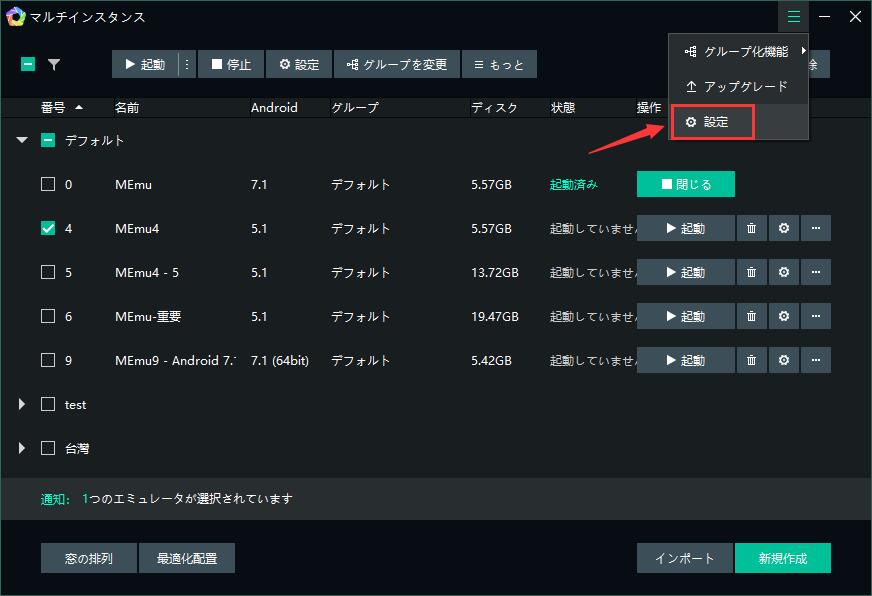The height and width of the screenshot is (596, 872).
Task: Delete MEmu4 using its trash icon
Action: click(751, 228)
